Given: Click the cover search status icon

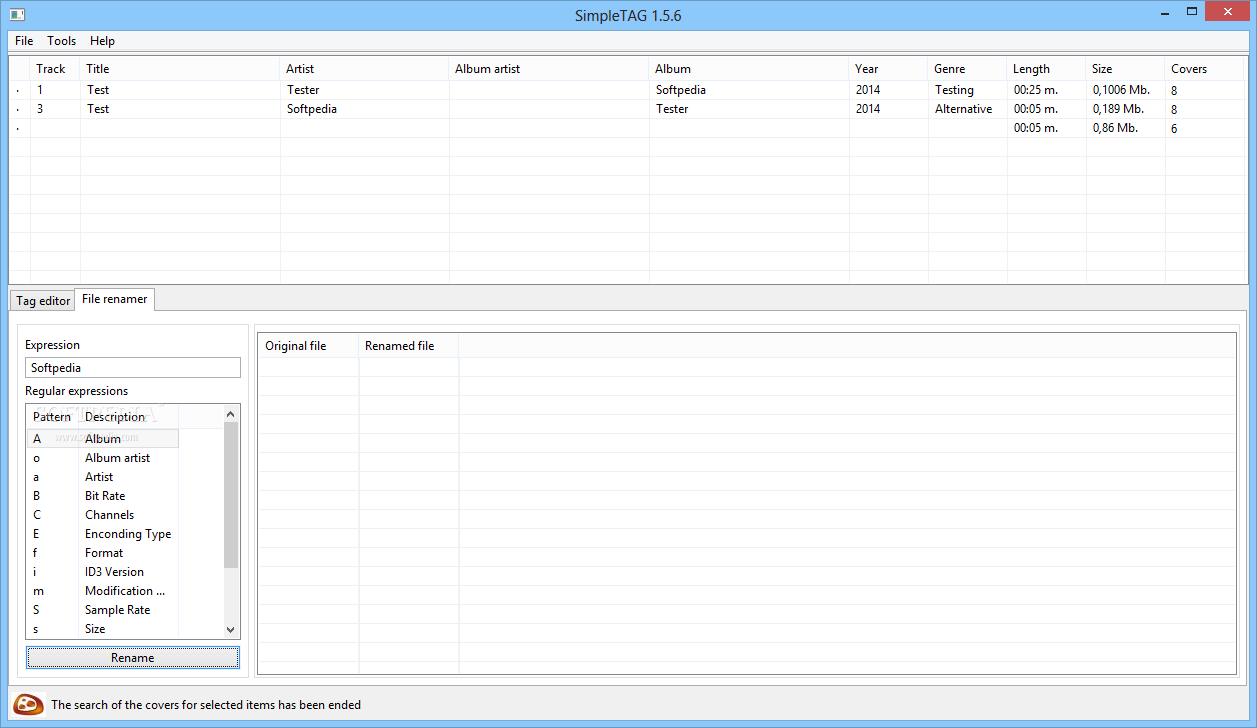Looking at the screenshot, I should point(29,705).
